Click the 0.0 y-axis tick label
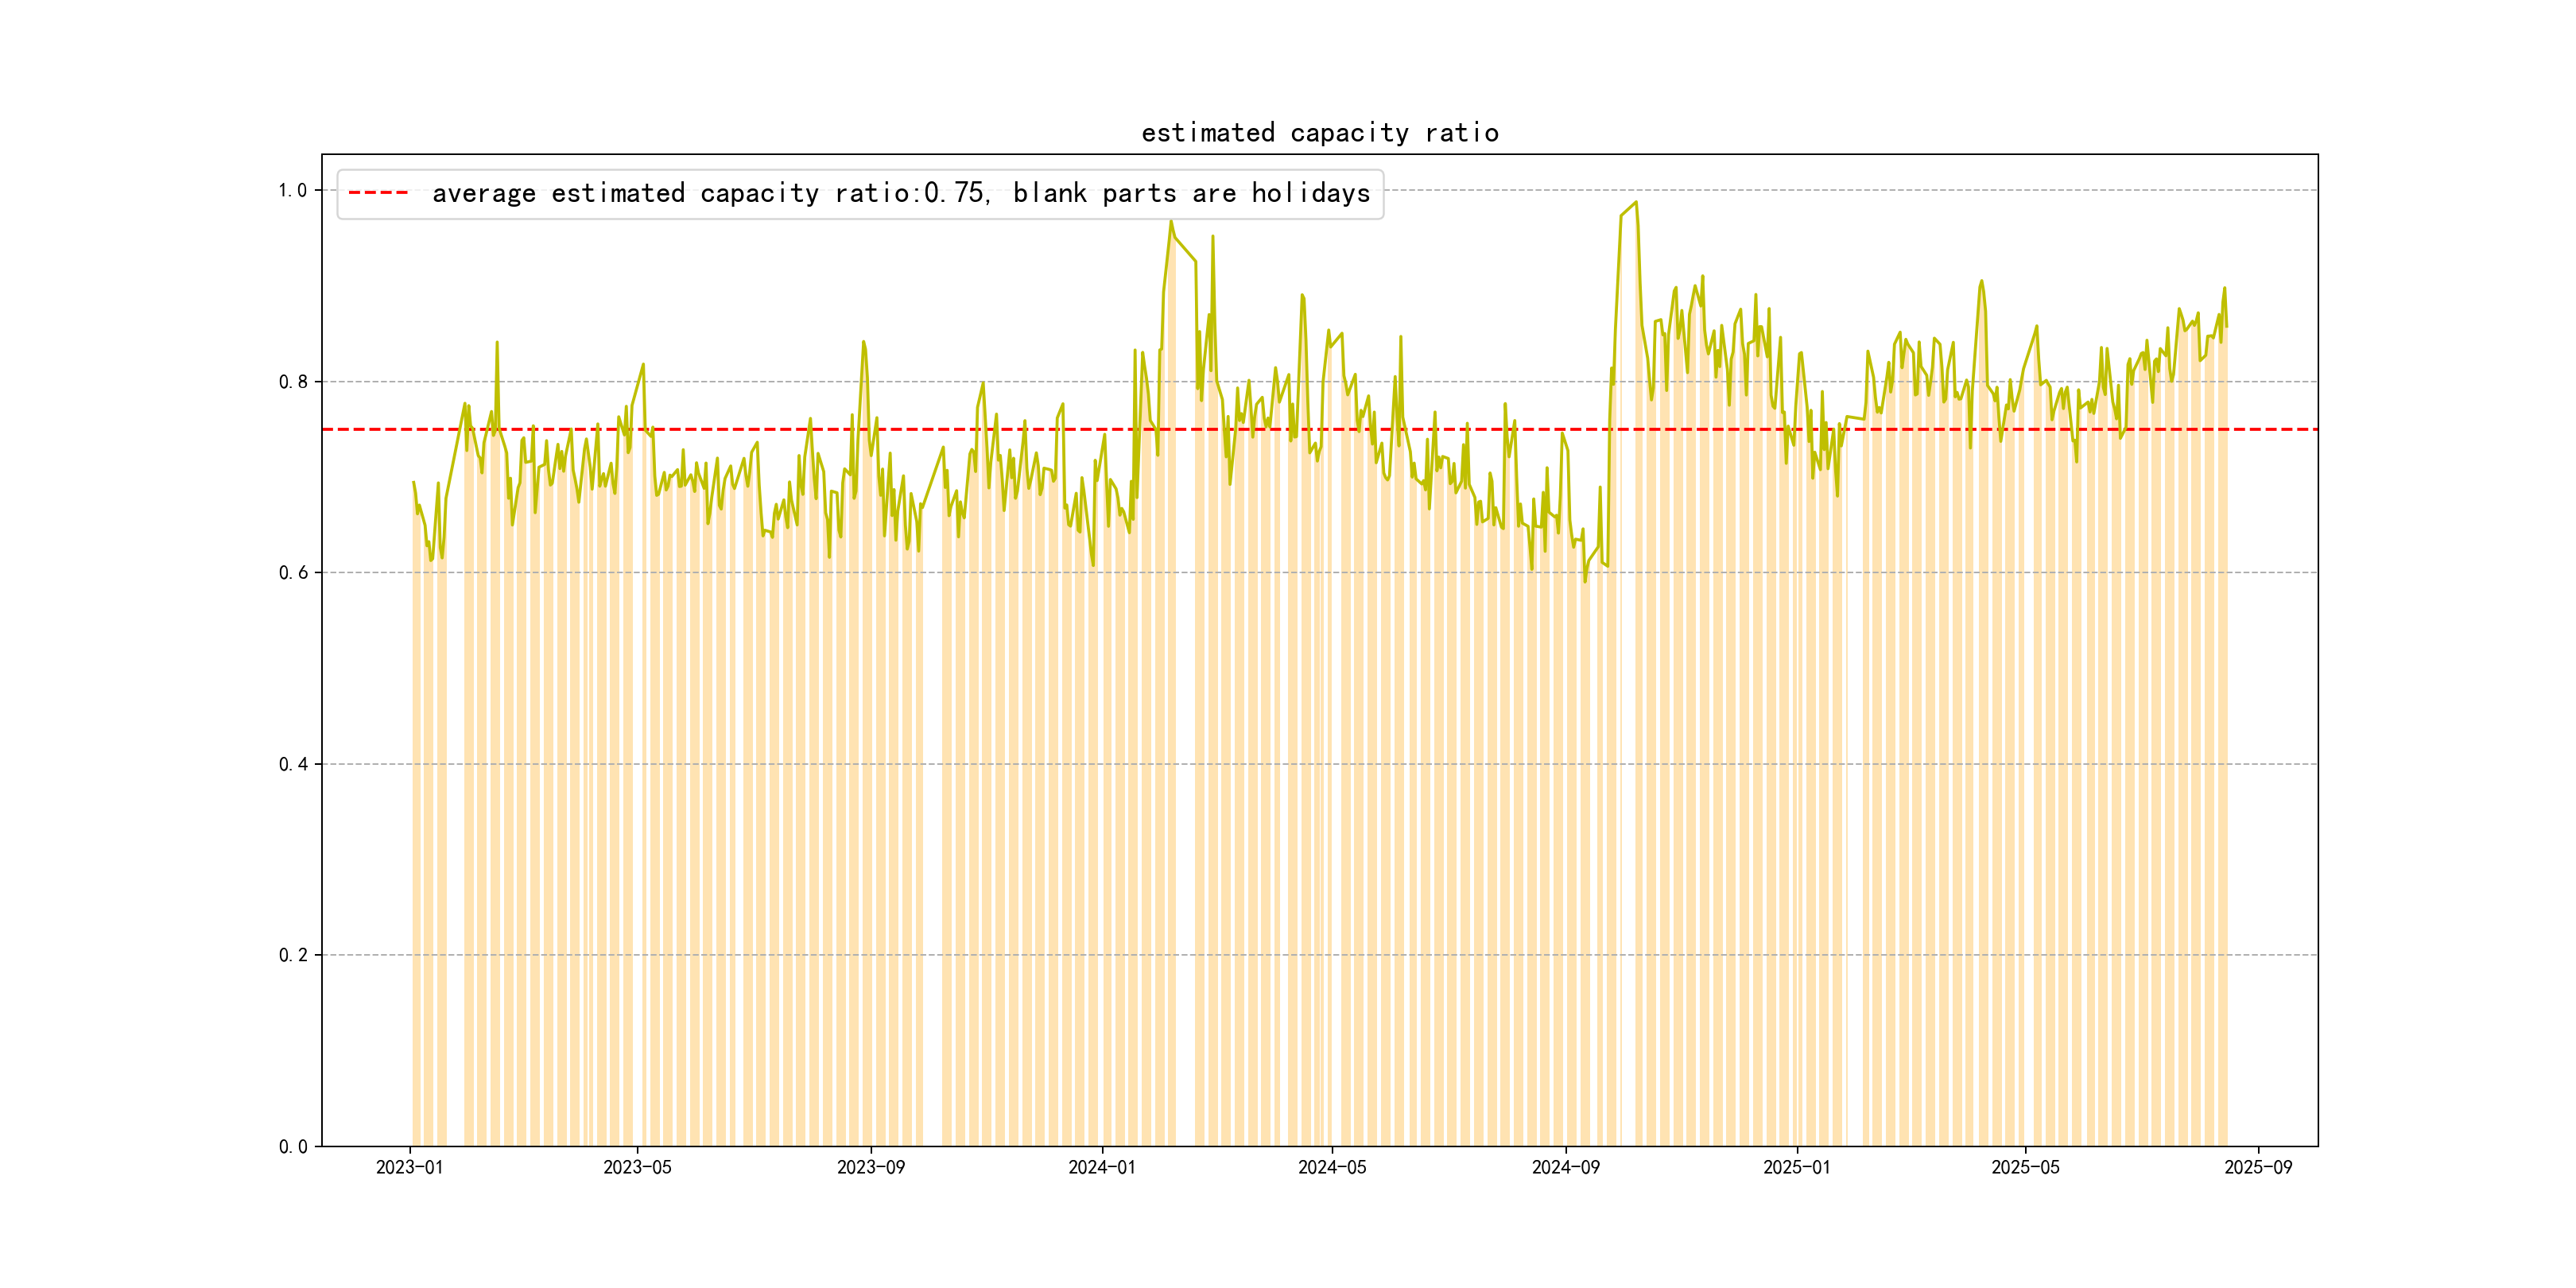Viewport: 2576px width, 1288px height. tap(293, 1146)
